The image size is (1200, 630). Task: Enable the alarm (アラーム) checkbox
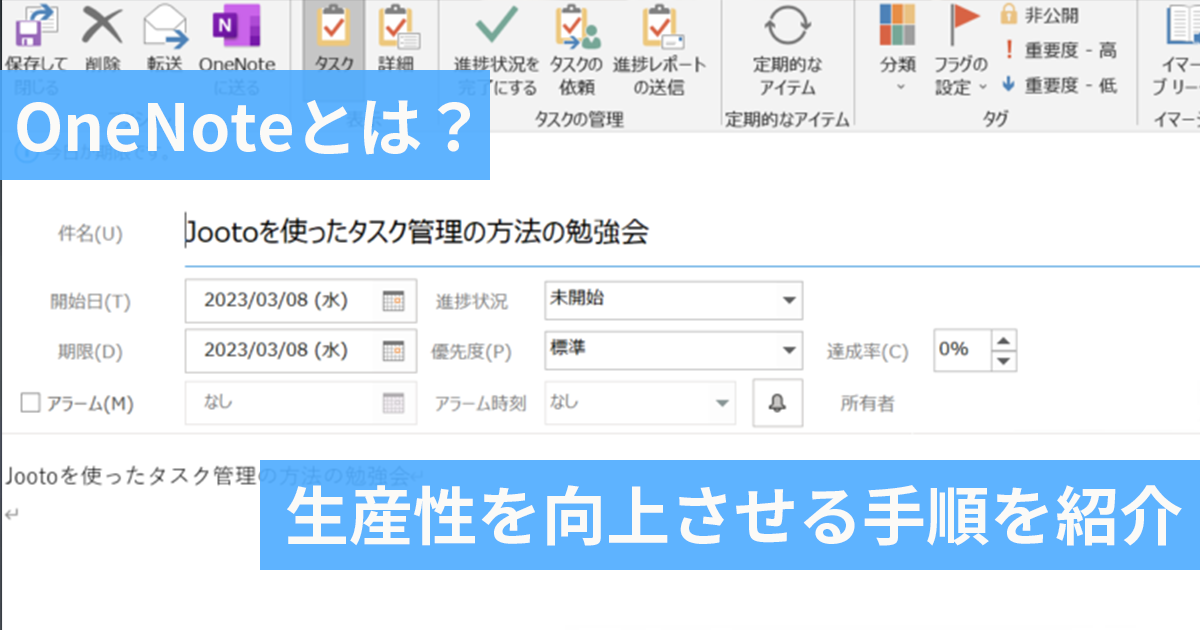30,403
